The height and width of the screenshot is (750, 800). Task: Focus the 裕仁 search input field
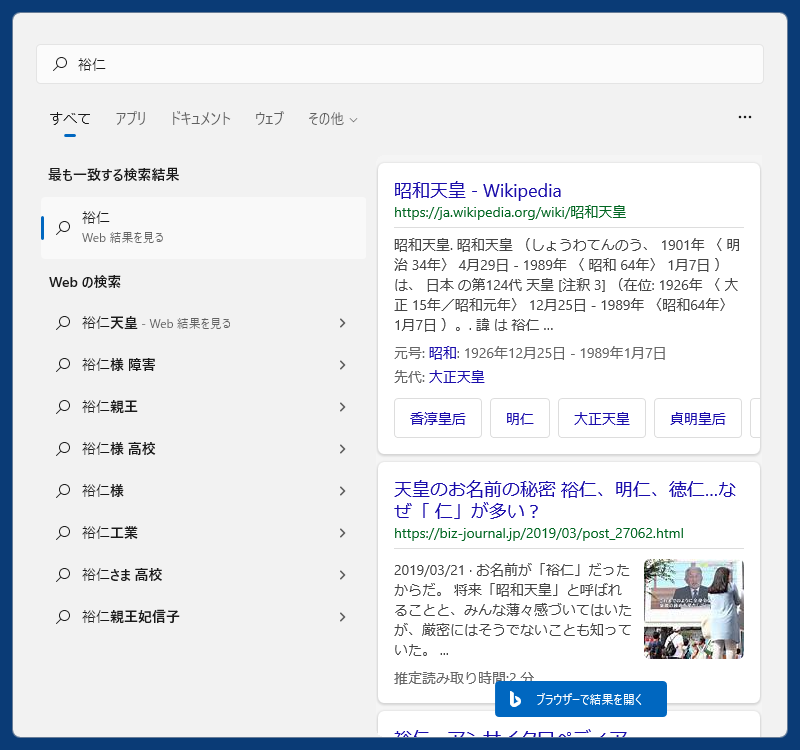(400, 64)
